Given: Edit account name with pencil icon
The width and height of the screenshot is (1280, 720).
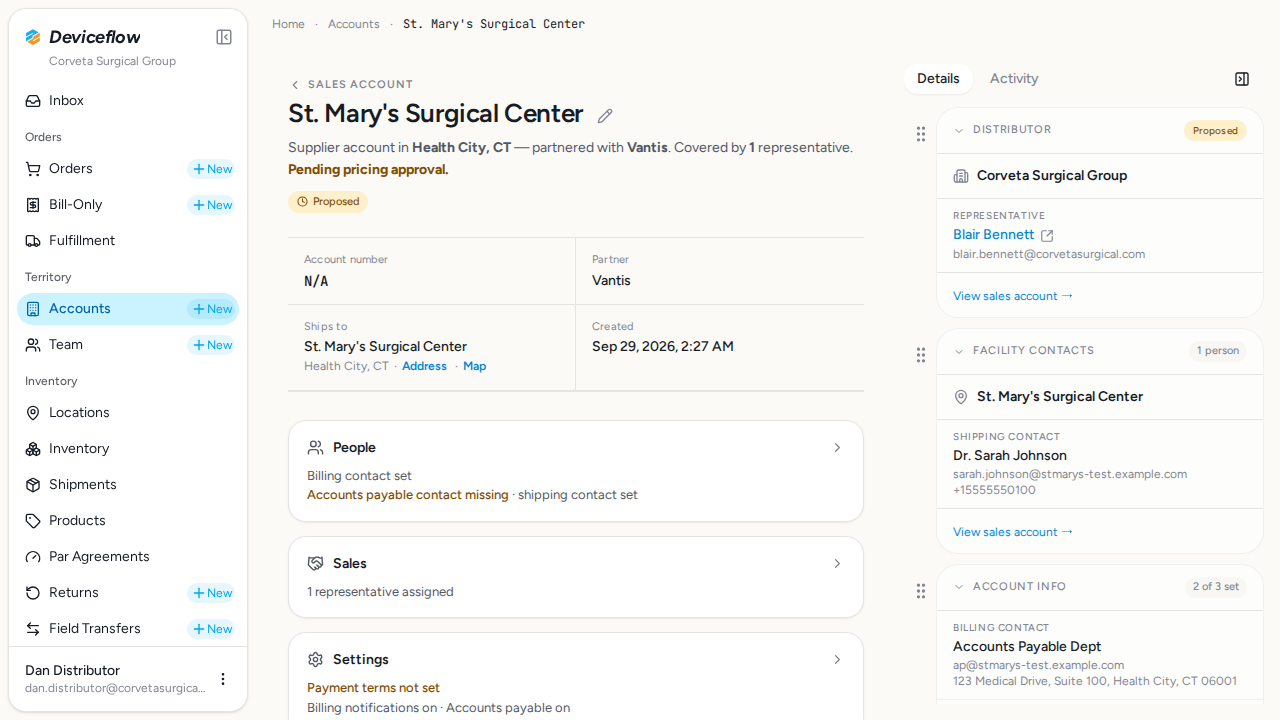Looking at the screenshot, I should coord(605,116).
